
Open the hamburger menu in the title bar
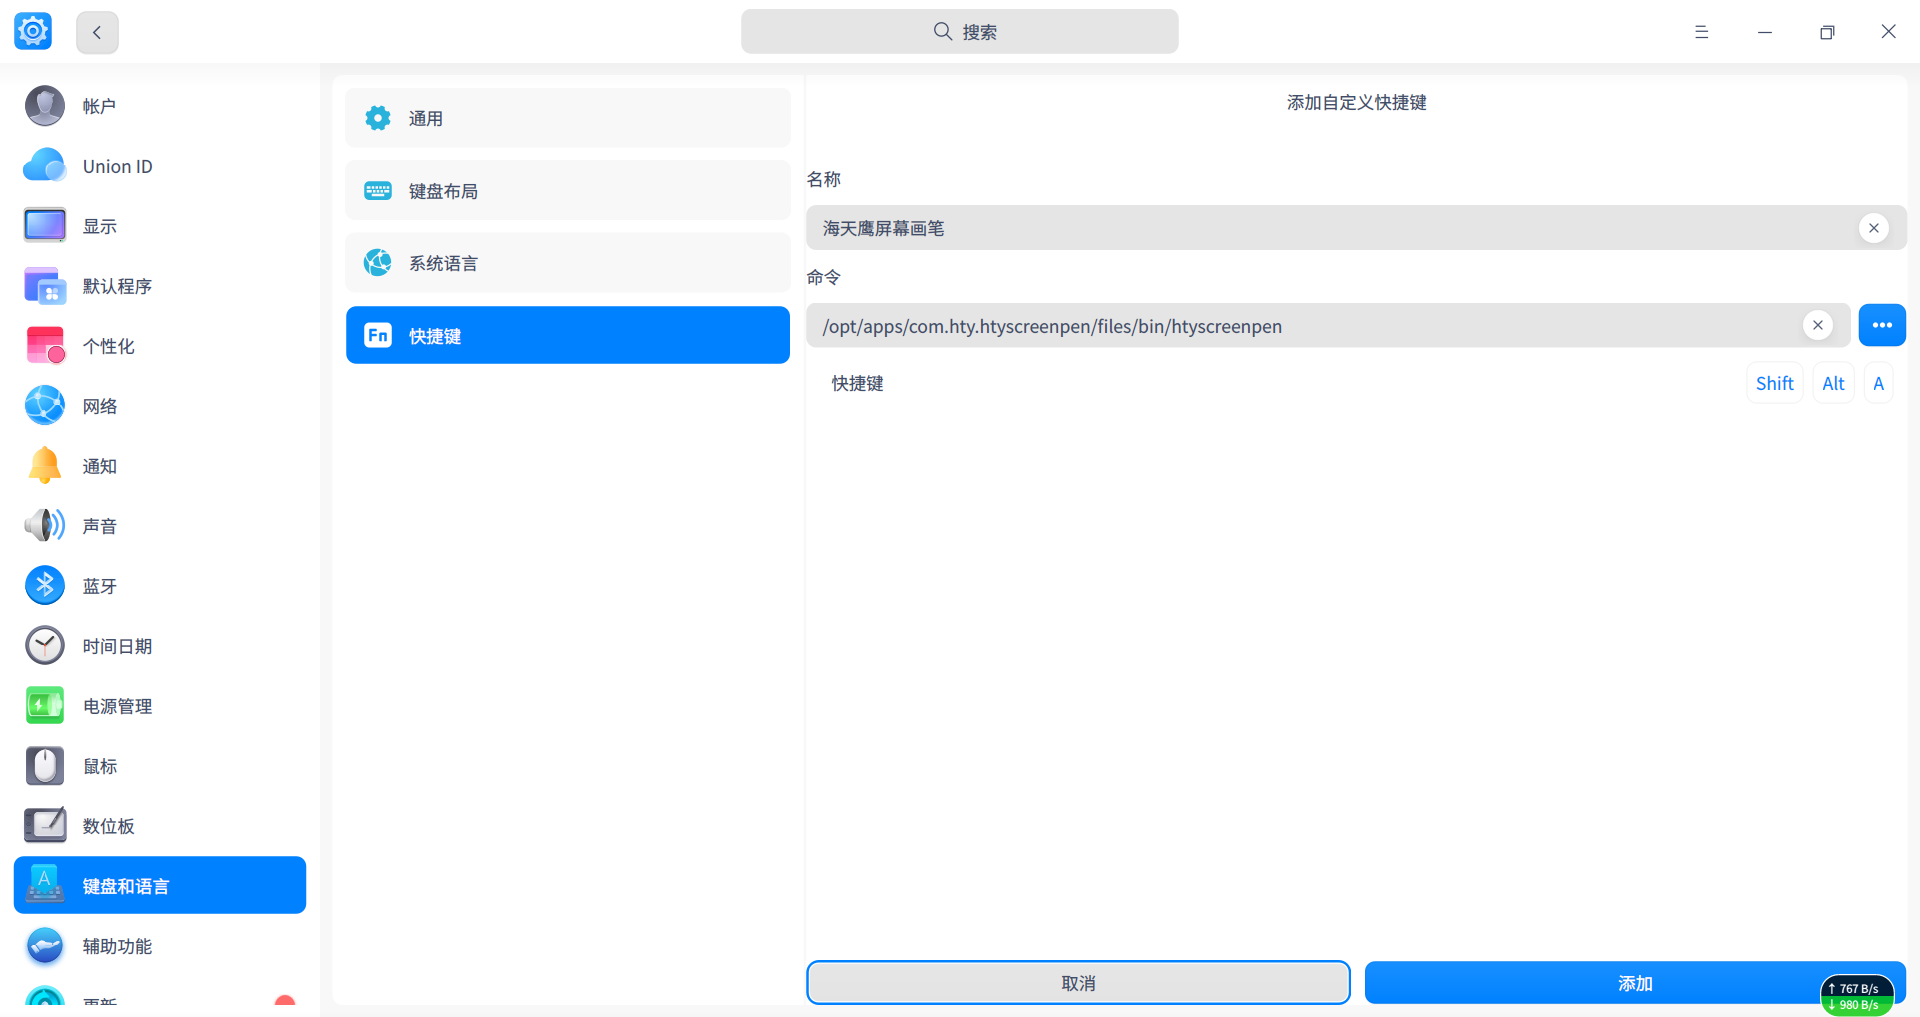(1701, 32)
